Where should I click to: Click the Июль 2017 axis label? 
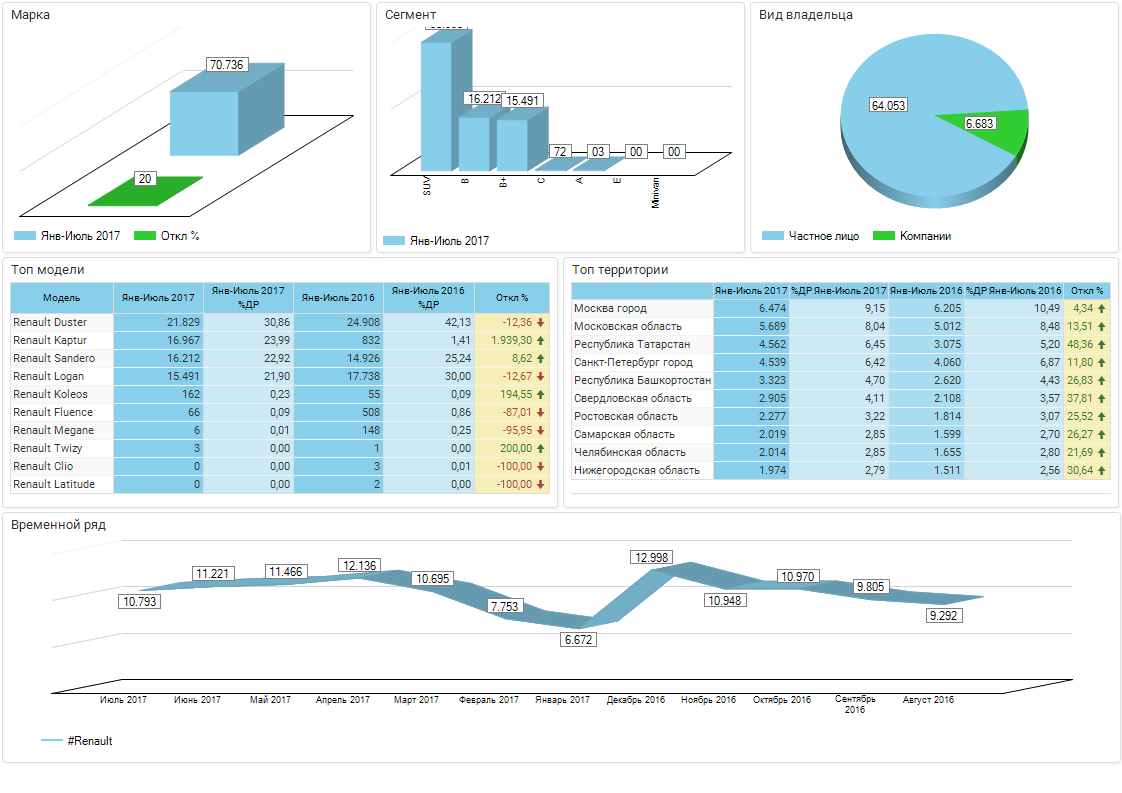pyautogui.click(x=123, y=699)
